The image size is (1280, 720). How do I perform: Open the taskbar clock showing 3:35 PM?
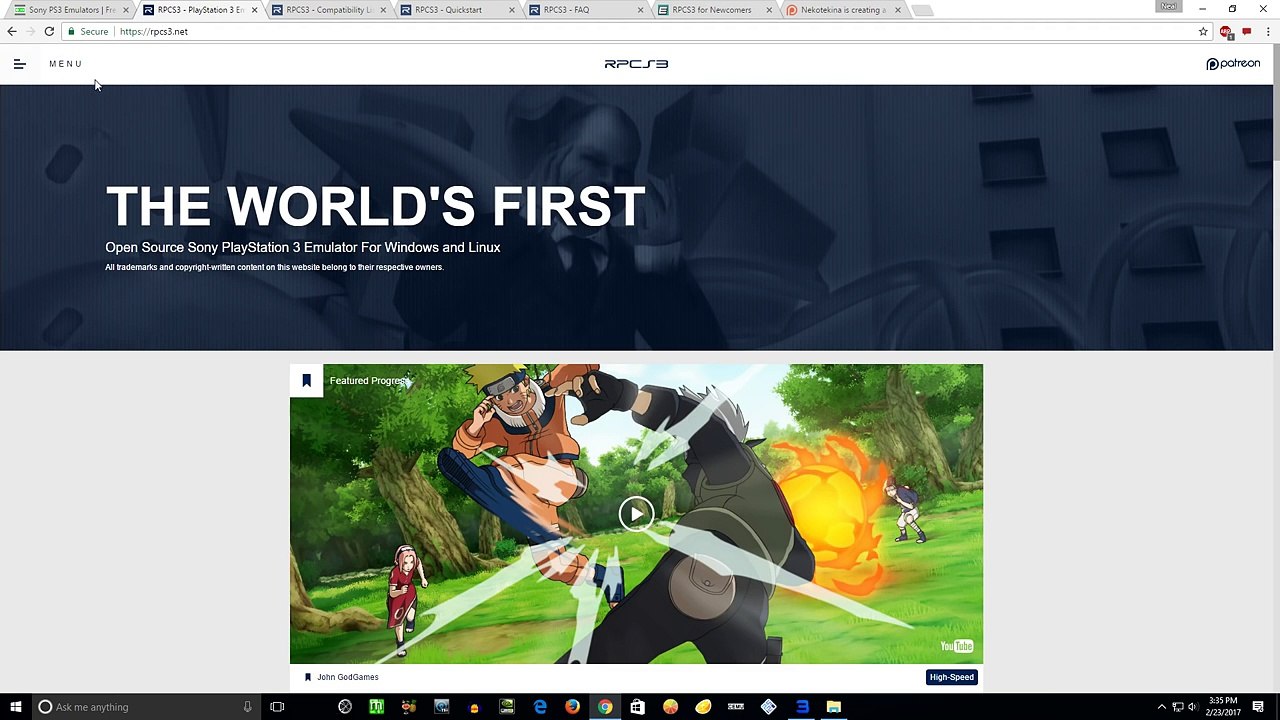tap(1224, 707)
